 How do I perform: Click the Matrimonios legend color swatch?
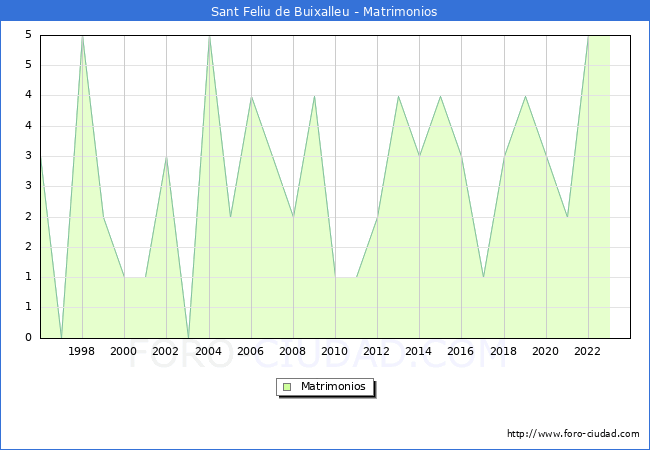click(287, 387)
